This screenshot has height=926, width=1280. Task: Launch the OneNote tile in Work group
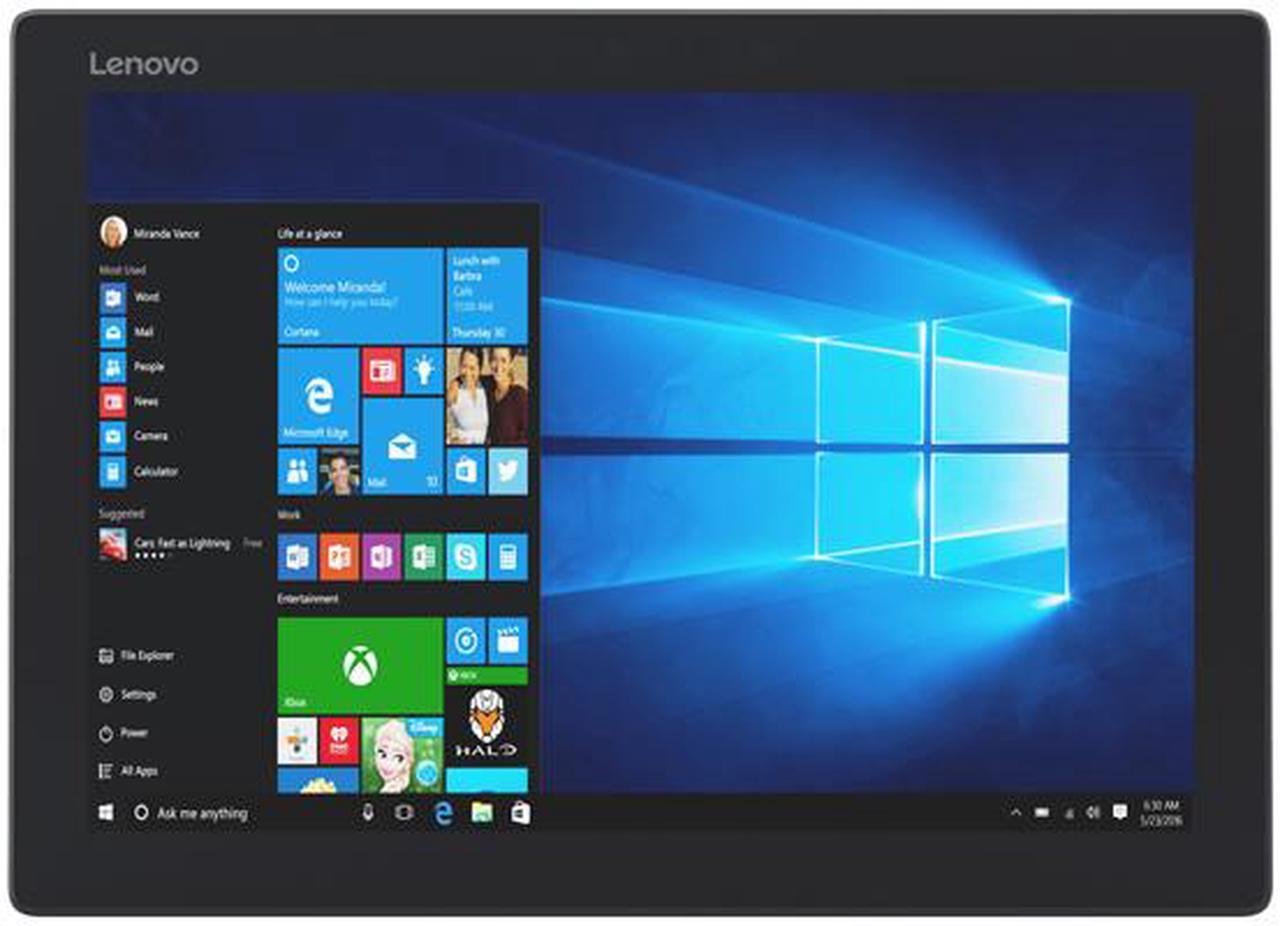click(382, 557)
